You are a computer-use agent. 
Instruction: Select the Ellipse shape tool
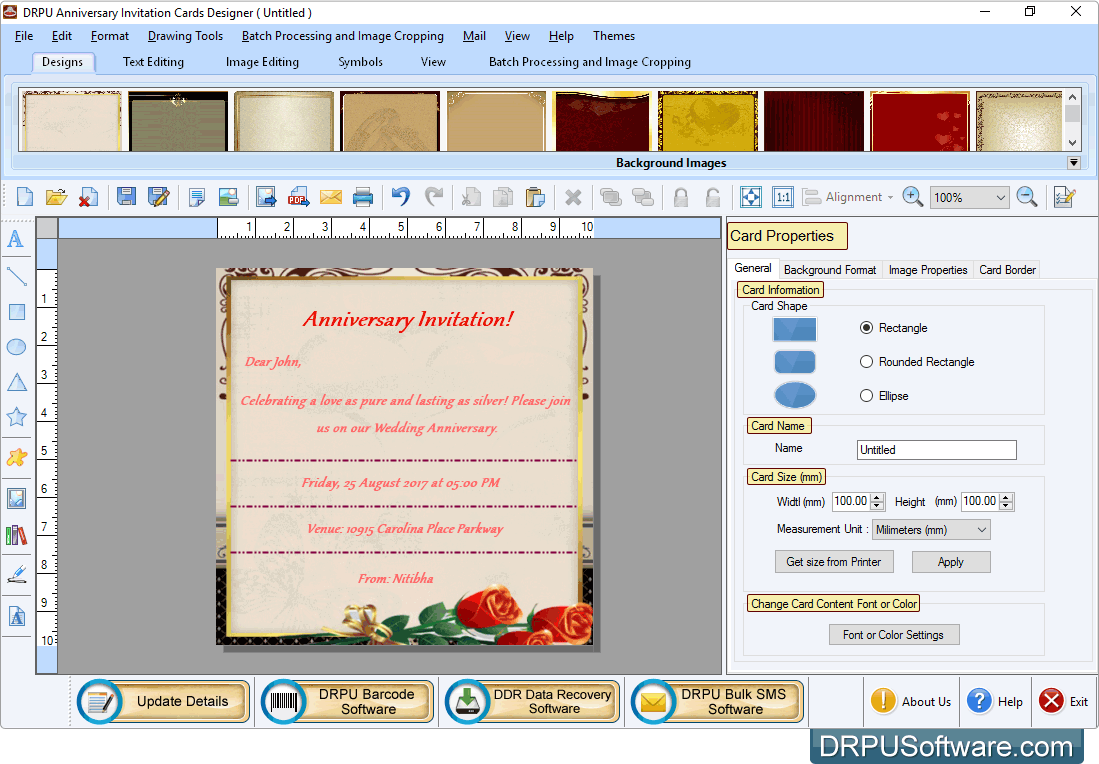tap(16, 347)
